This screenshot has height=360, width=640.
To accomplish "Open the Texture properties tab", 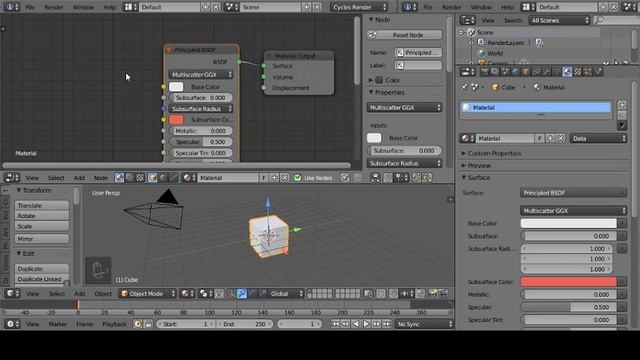I will [578, 72].
